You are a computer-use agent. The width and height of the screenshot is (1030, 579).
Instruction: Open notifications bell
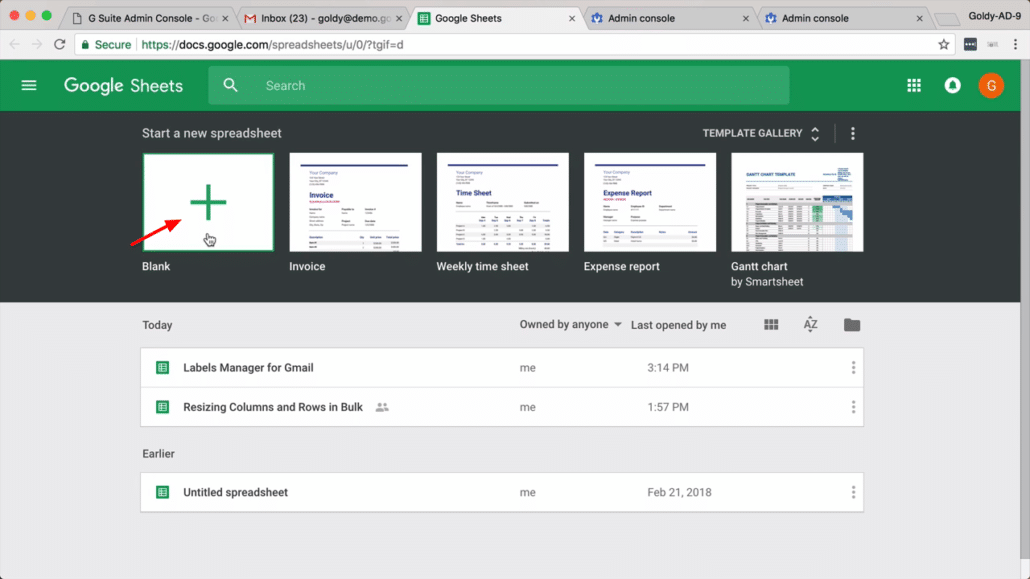tap(952, 85)
